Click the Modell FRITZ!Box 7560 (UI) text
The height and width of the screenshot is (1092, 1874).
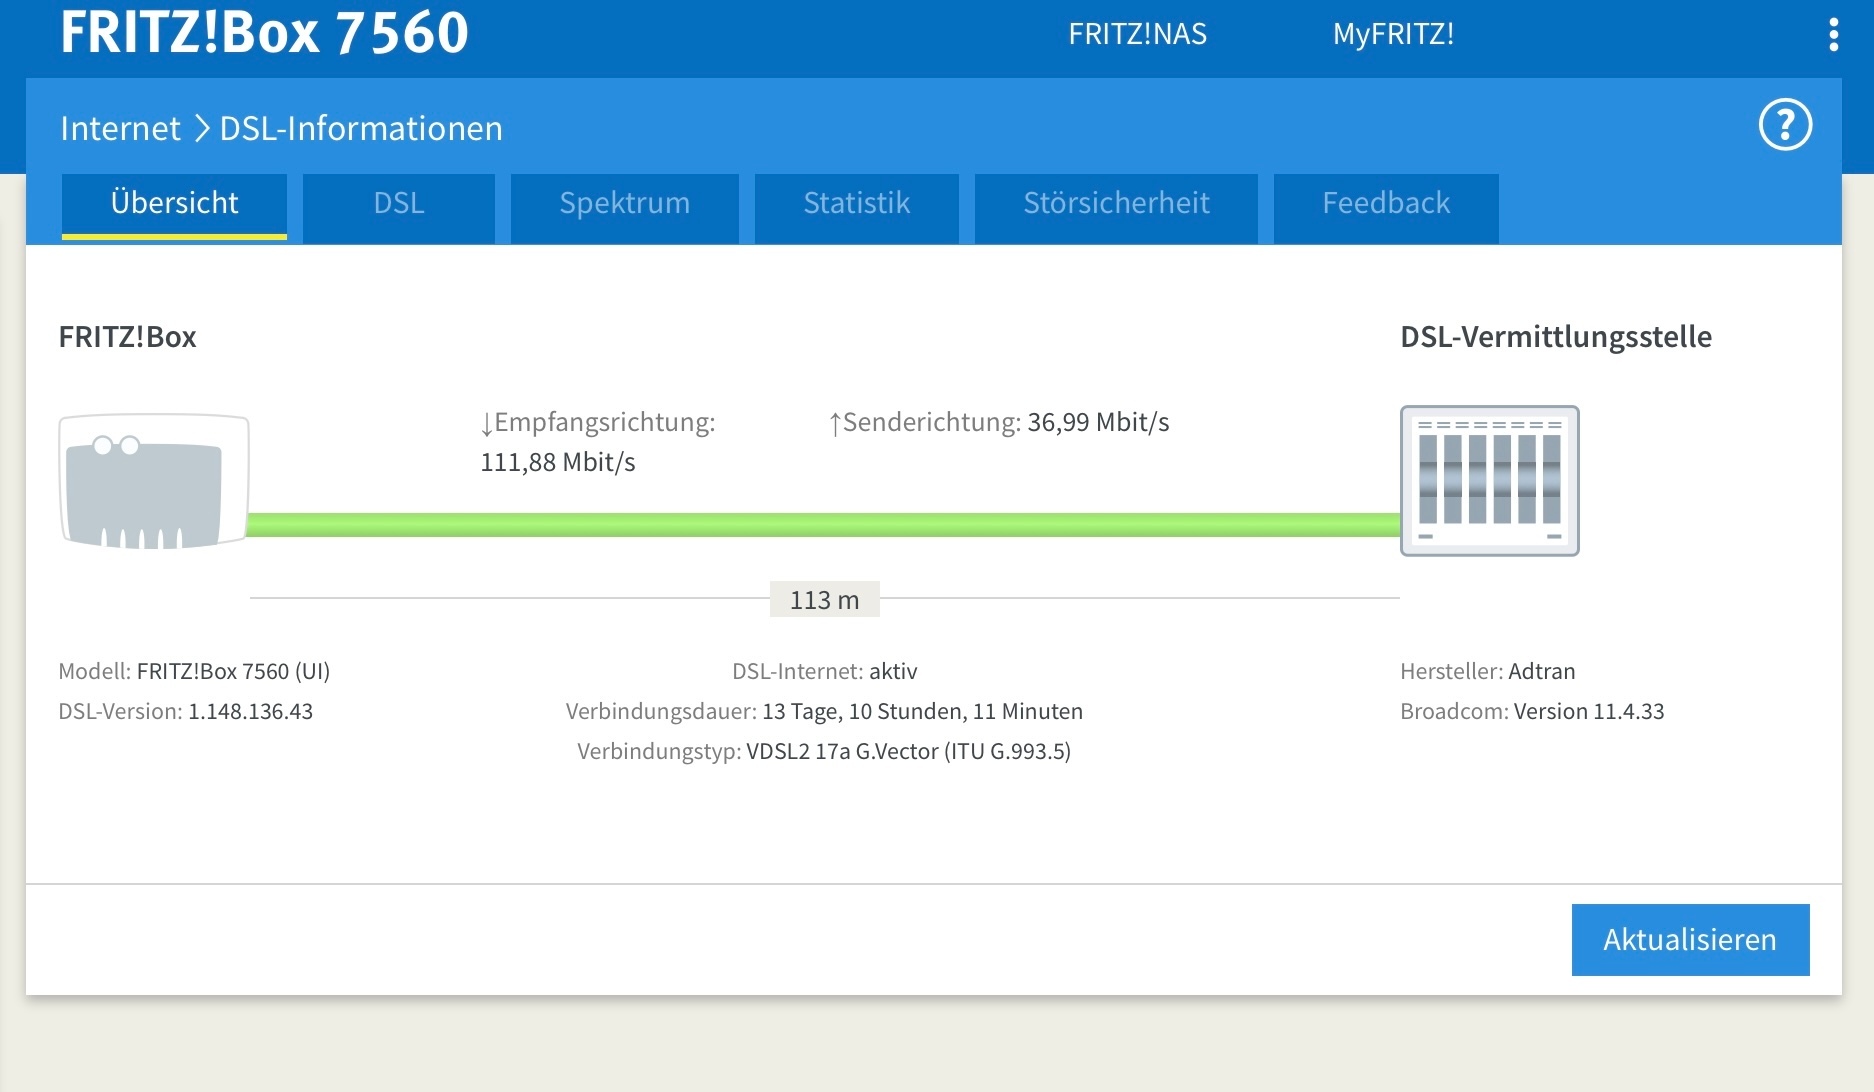click(x=194, y=671)
